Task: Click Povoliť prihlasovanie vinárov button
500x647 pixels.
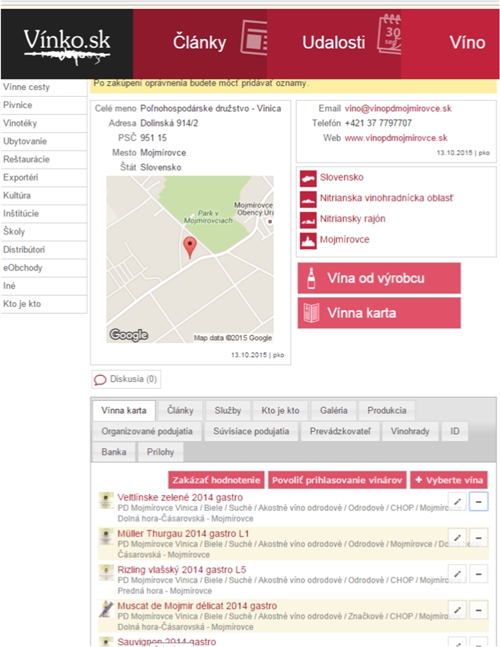Action: (337, 480)
